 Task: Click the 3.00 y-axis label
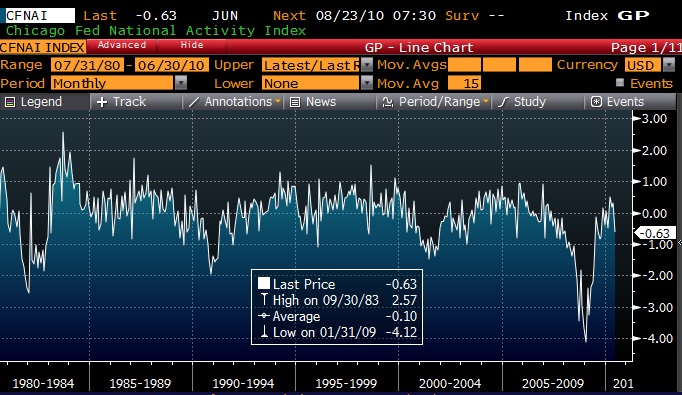655,118
